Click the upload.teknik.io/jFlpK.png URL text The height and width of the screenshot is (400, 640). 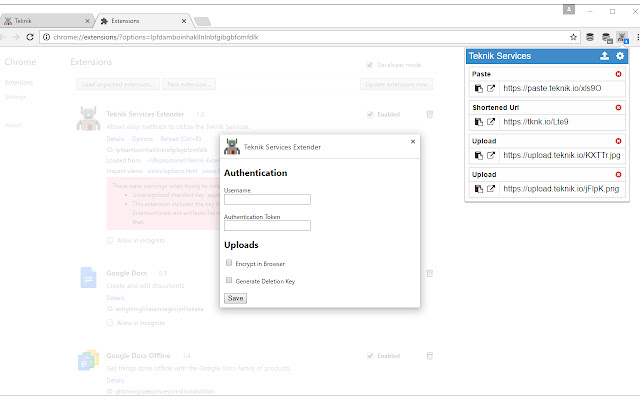coord(561,189)
